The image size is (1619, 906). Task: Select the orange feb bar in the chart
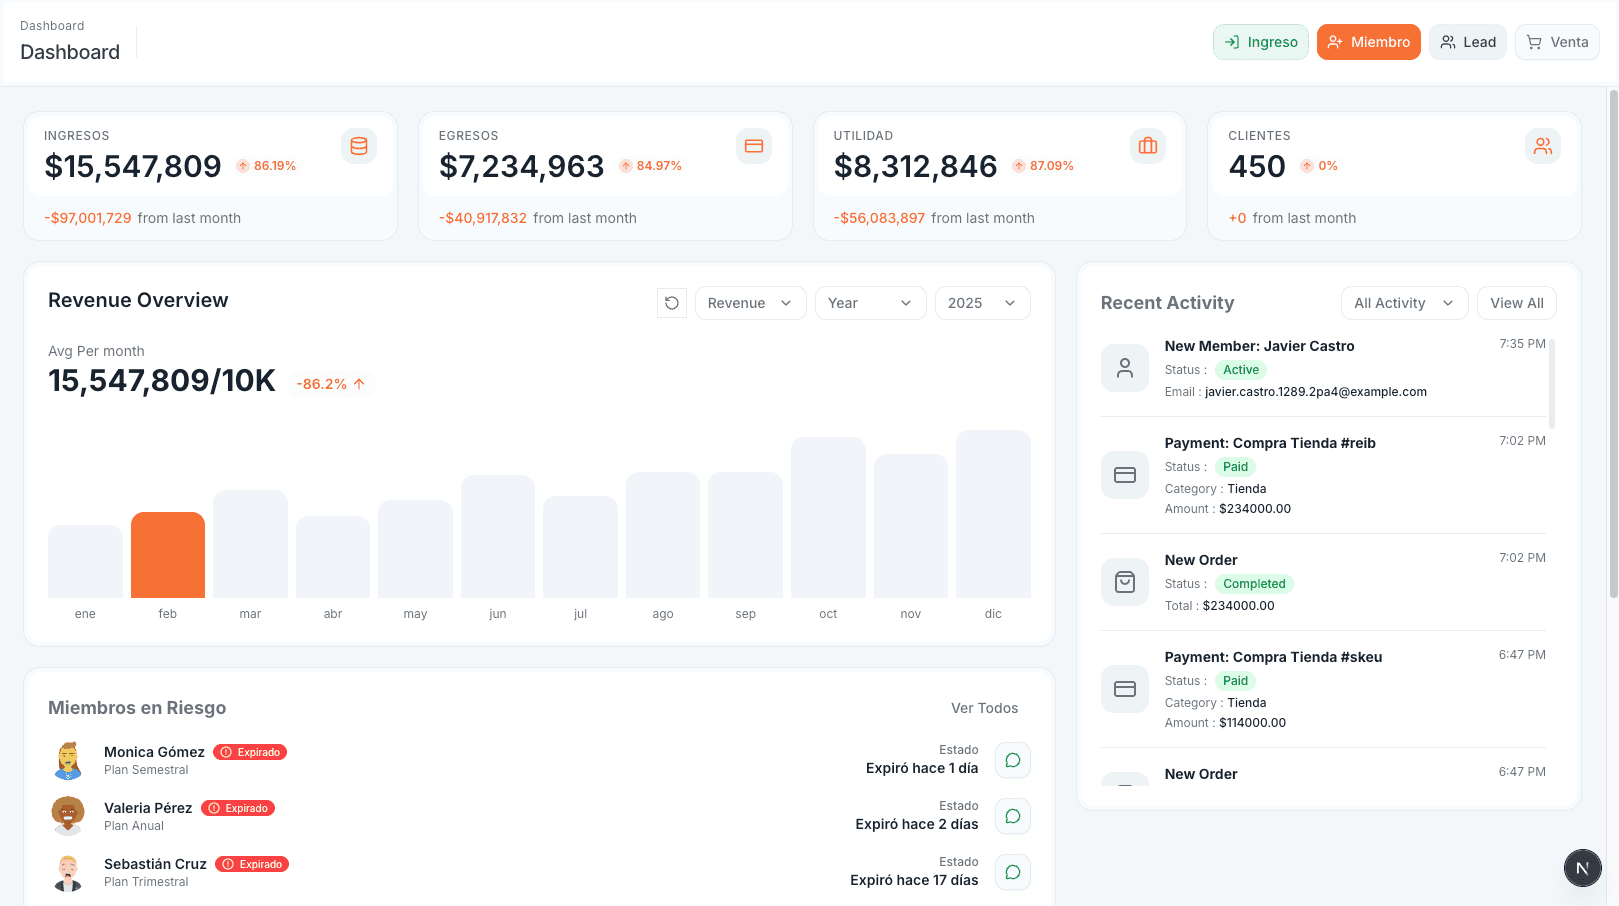click(167, 553)
